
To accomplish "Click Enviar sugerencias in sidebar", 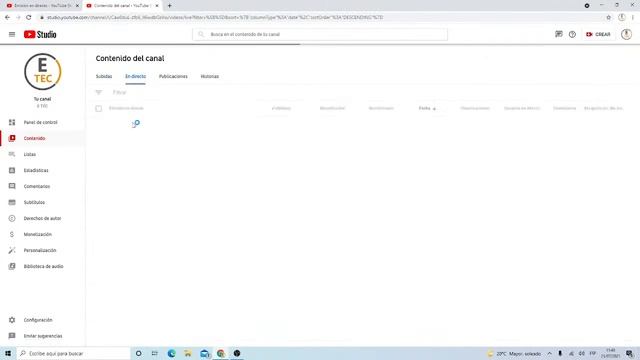I will tap(42, 336).
